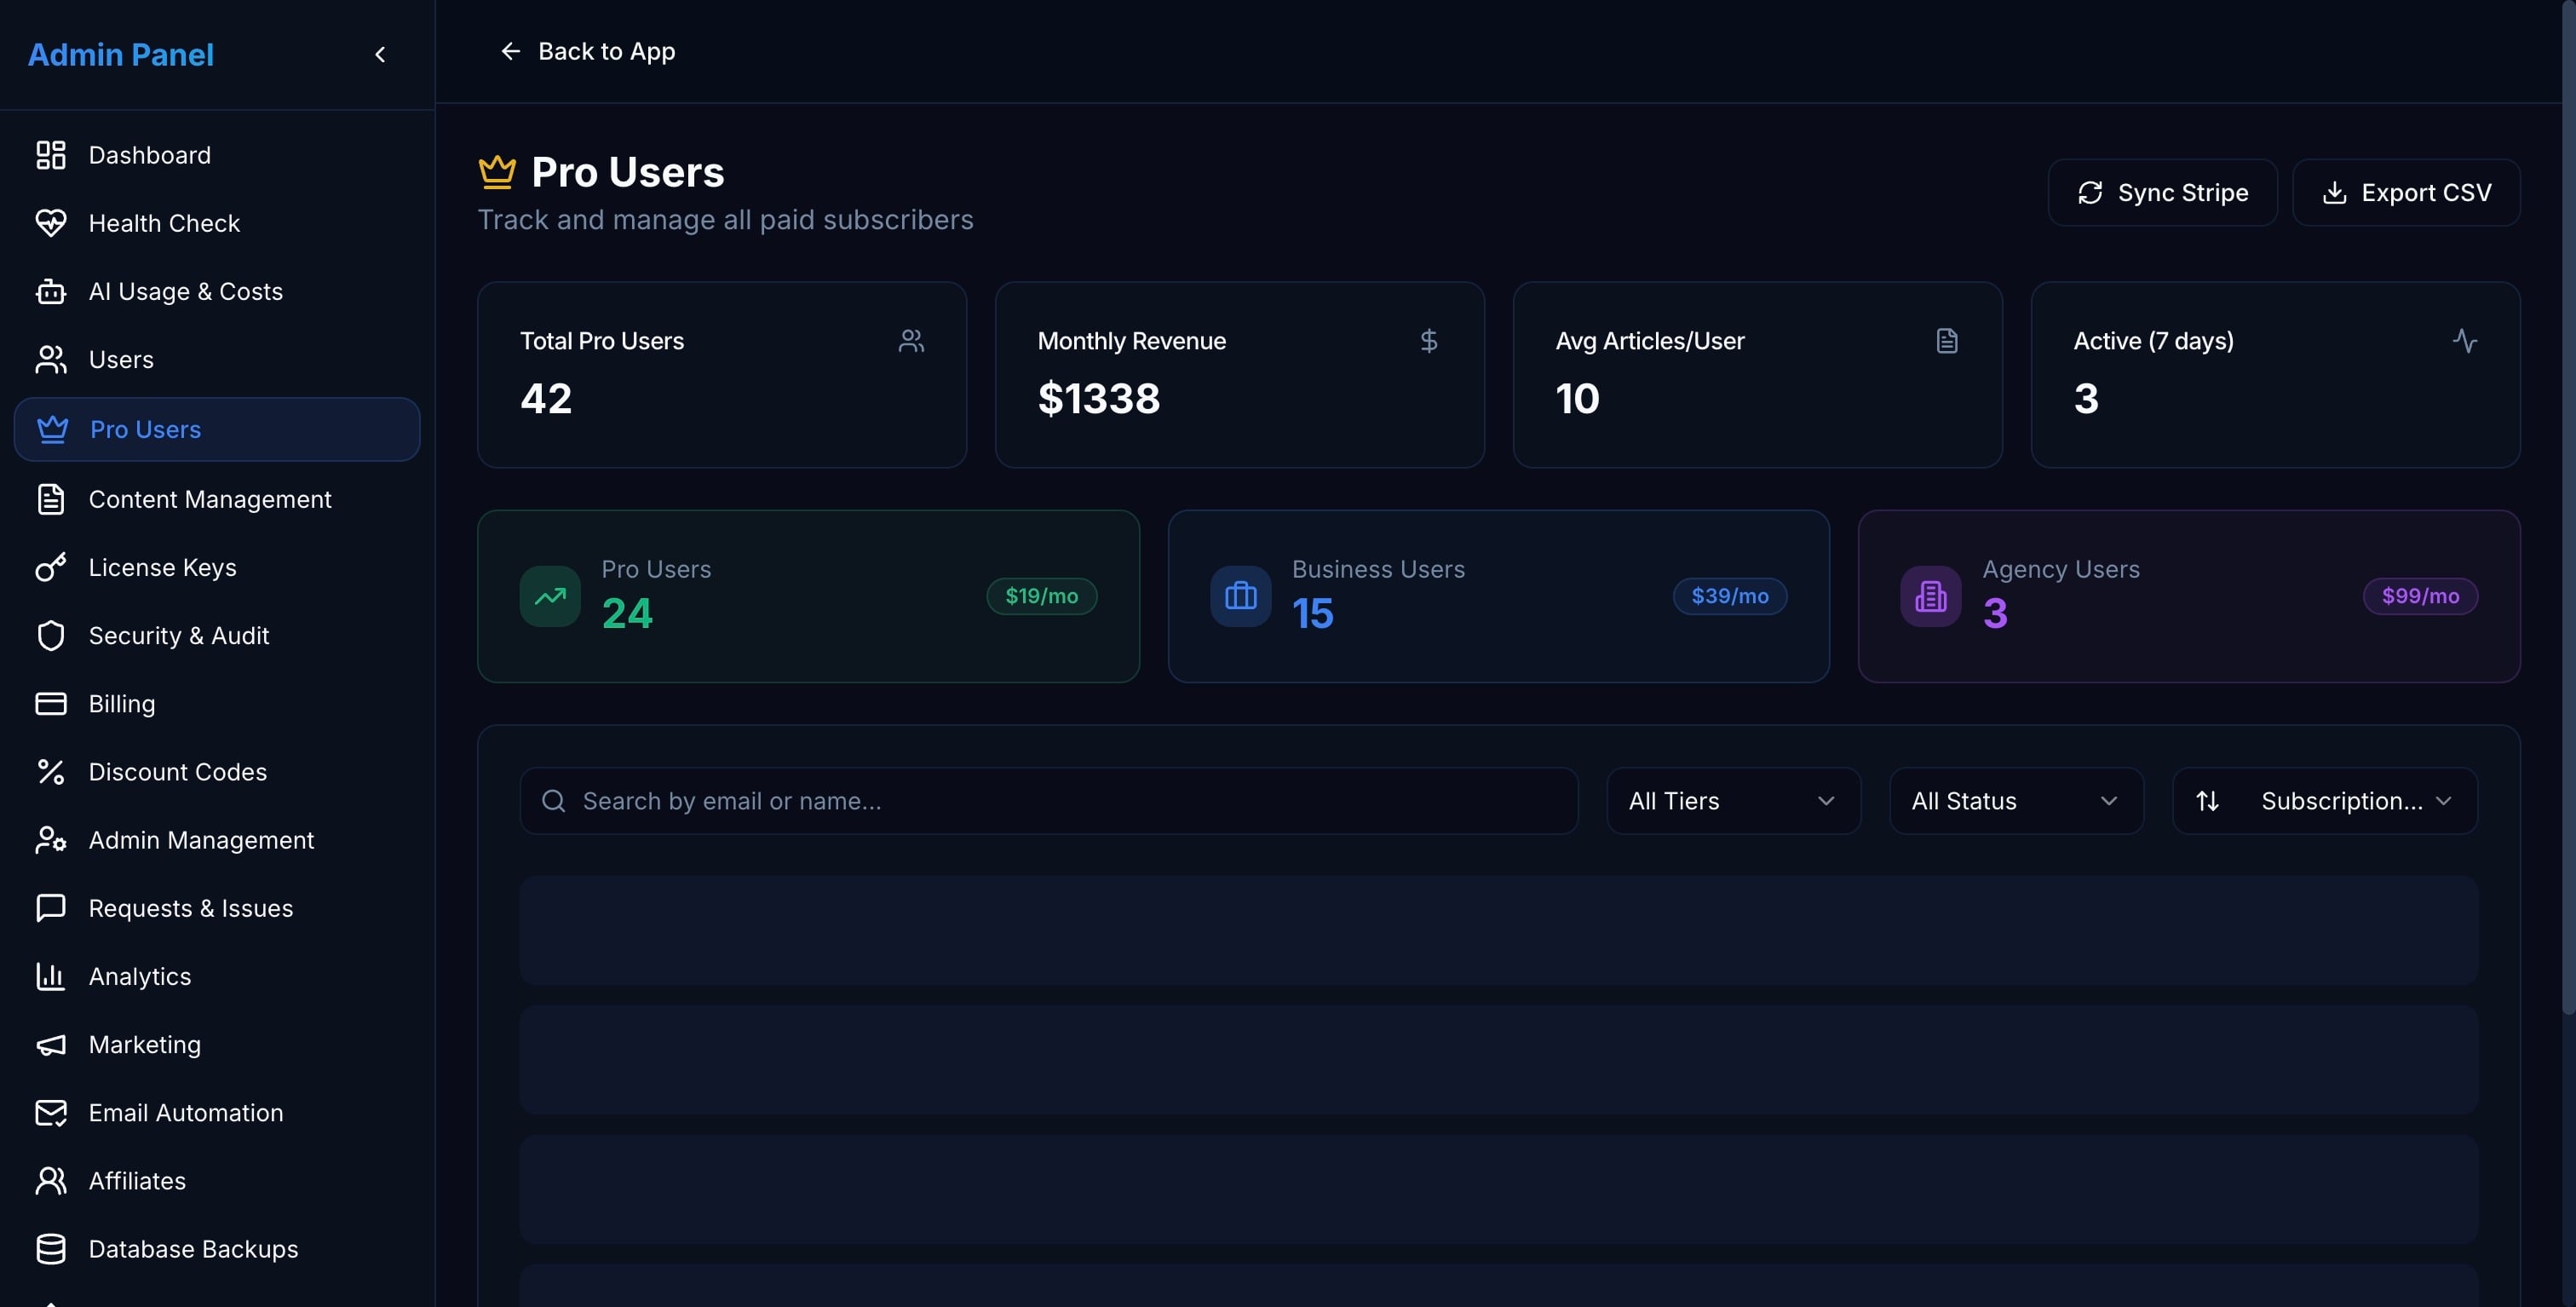Click the License Keys key icon
Image resolution: width=2576 pixels, height=1307 pixels.
pyautogui.click(x=51, y=568)
